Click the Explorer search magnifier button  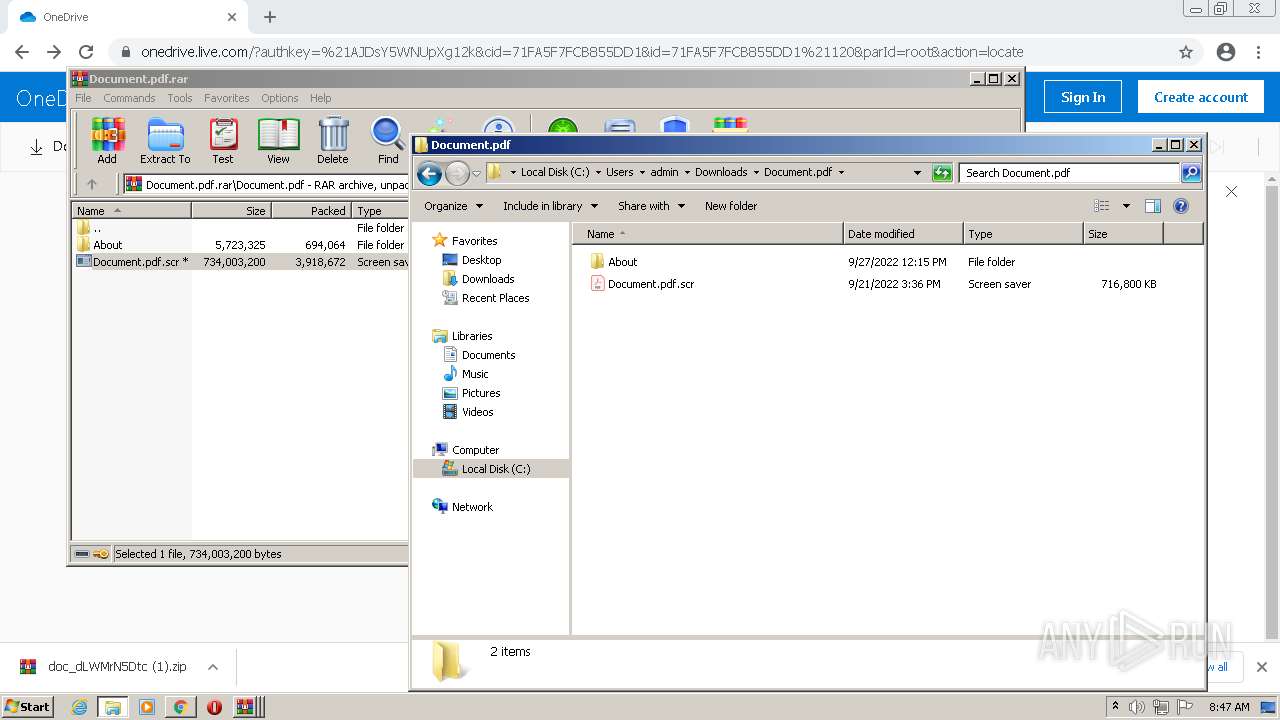[1191, 173]
